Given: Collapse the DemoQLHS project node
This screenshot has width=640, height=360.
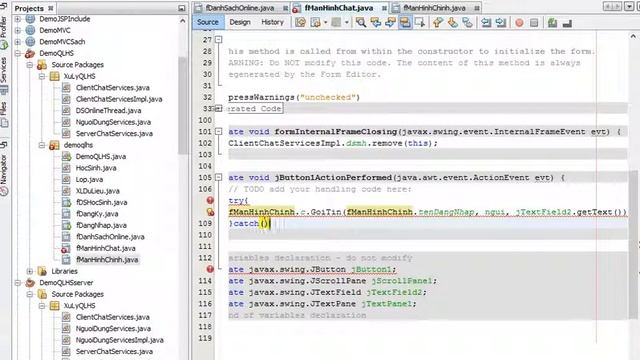Looking at the screenshot, I should point(18,53).
